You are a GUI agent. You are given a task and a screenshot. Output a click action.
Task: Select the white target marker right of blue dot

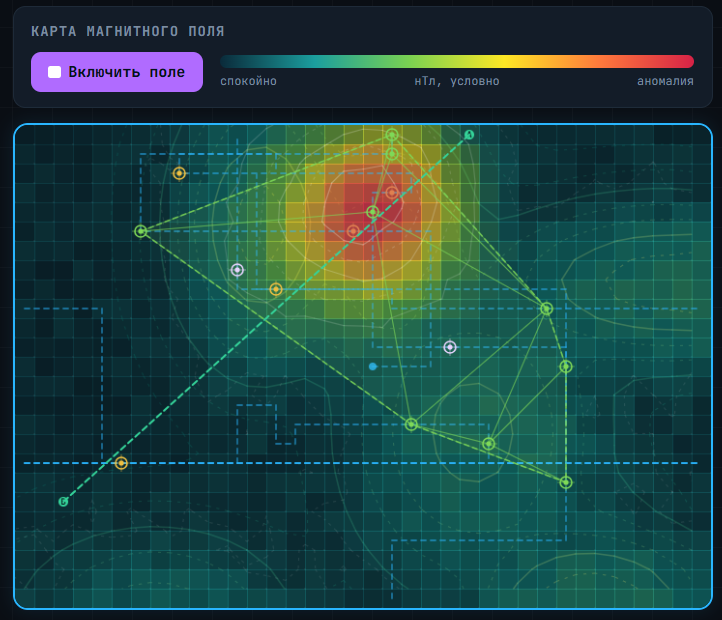pyautogui.click(x=450, y=347)
